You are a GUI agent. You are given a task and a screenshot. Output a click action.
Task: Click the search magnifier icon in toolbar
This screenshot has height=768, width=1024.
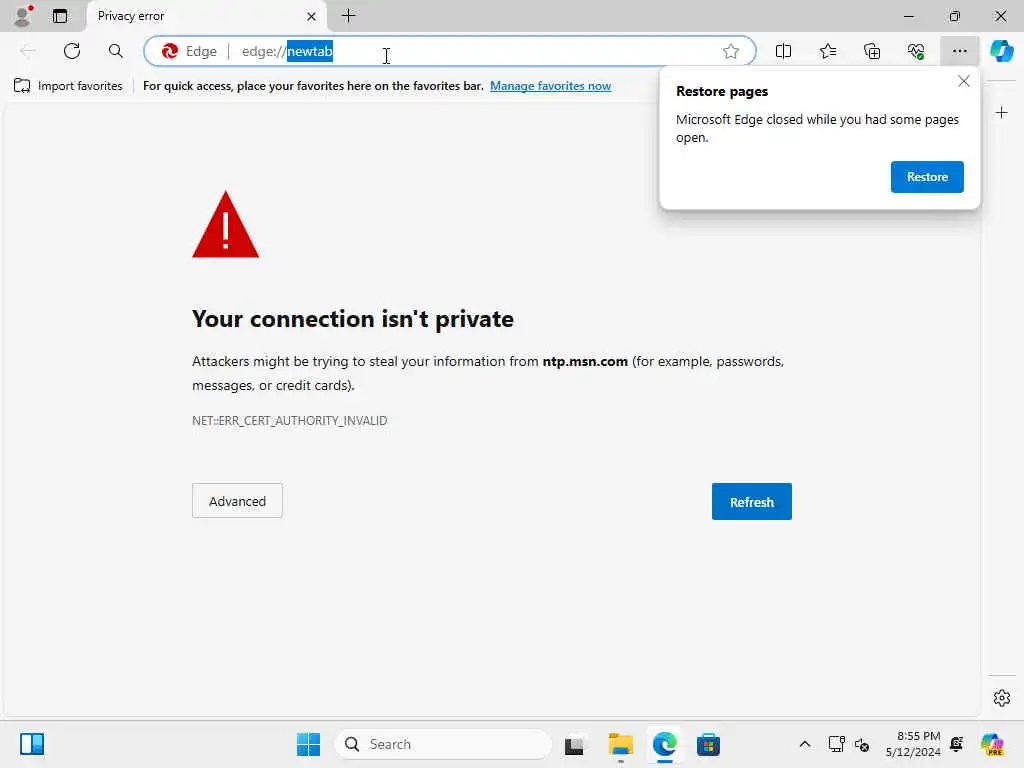click(x=116, y=51)
